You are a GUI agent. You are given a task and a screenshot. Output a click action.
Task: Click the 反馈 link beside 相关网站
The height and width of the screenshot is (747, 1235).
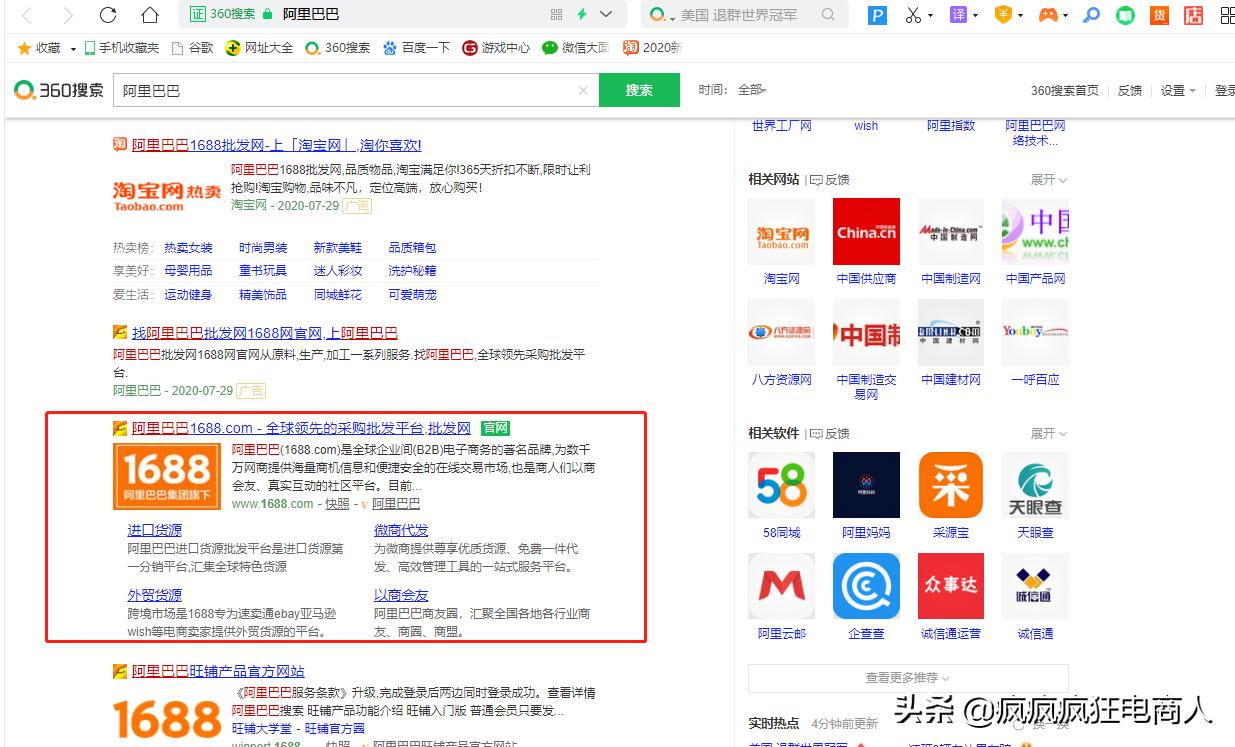[x=829, y=180]
